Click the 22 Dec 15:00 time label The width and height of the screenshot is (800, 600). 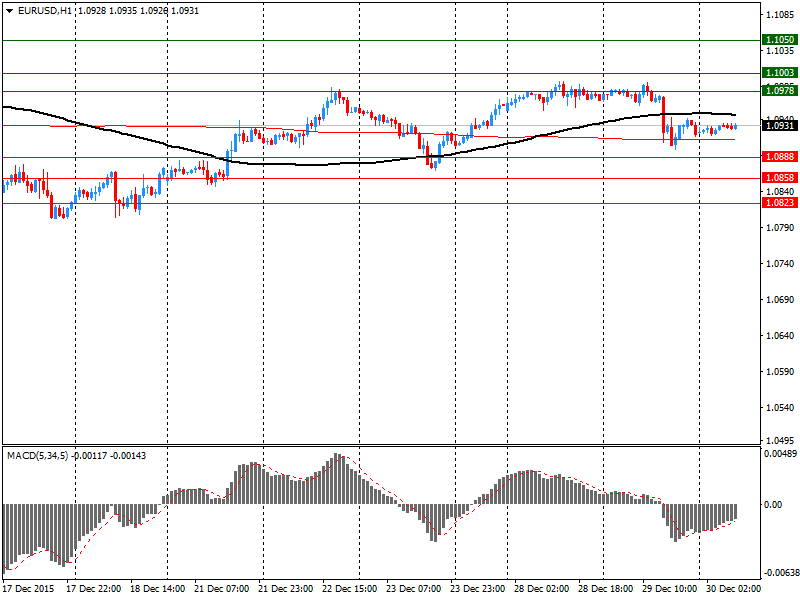point(349,589)
